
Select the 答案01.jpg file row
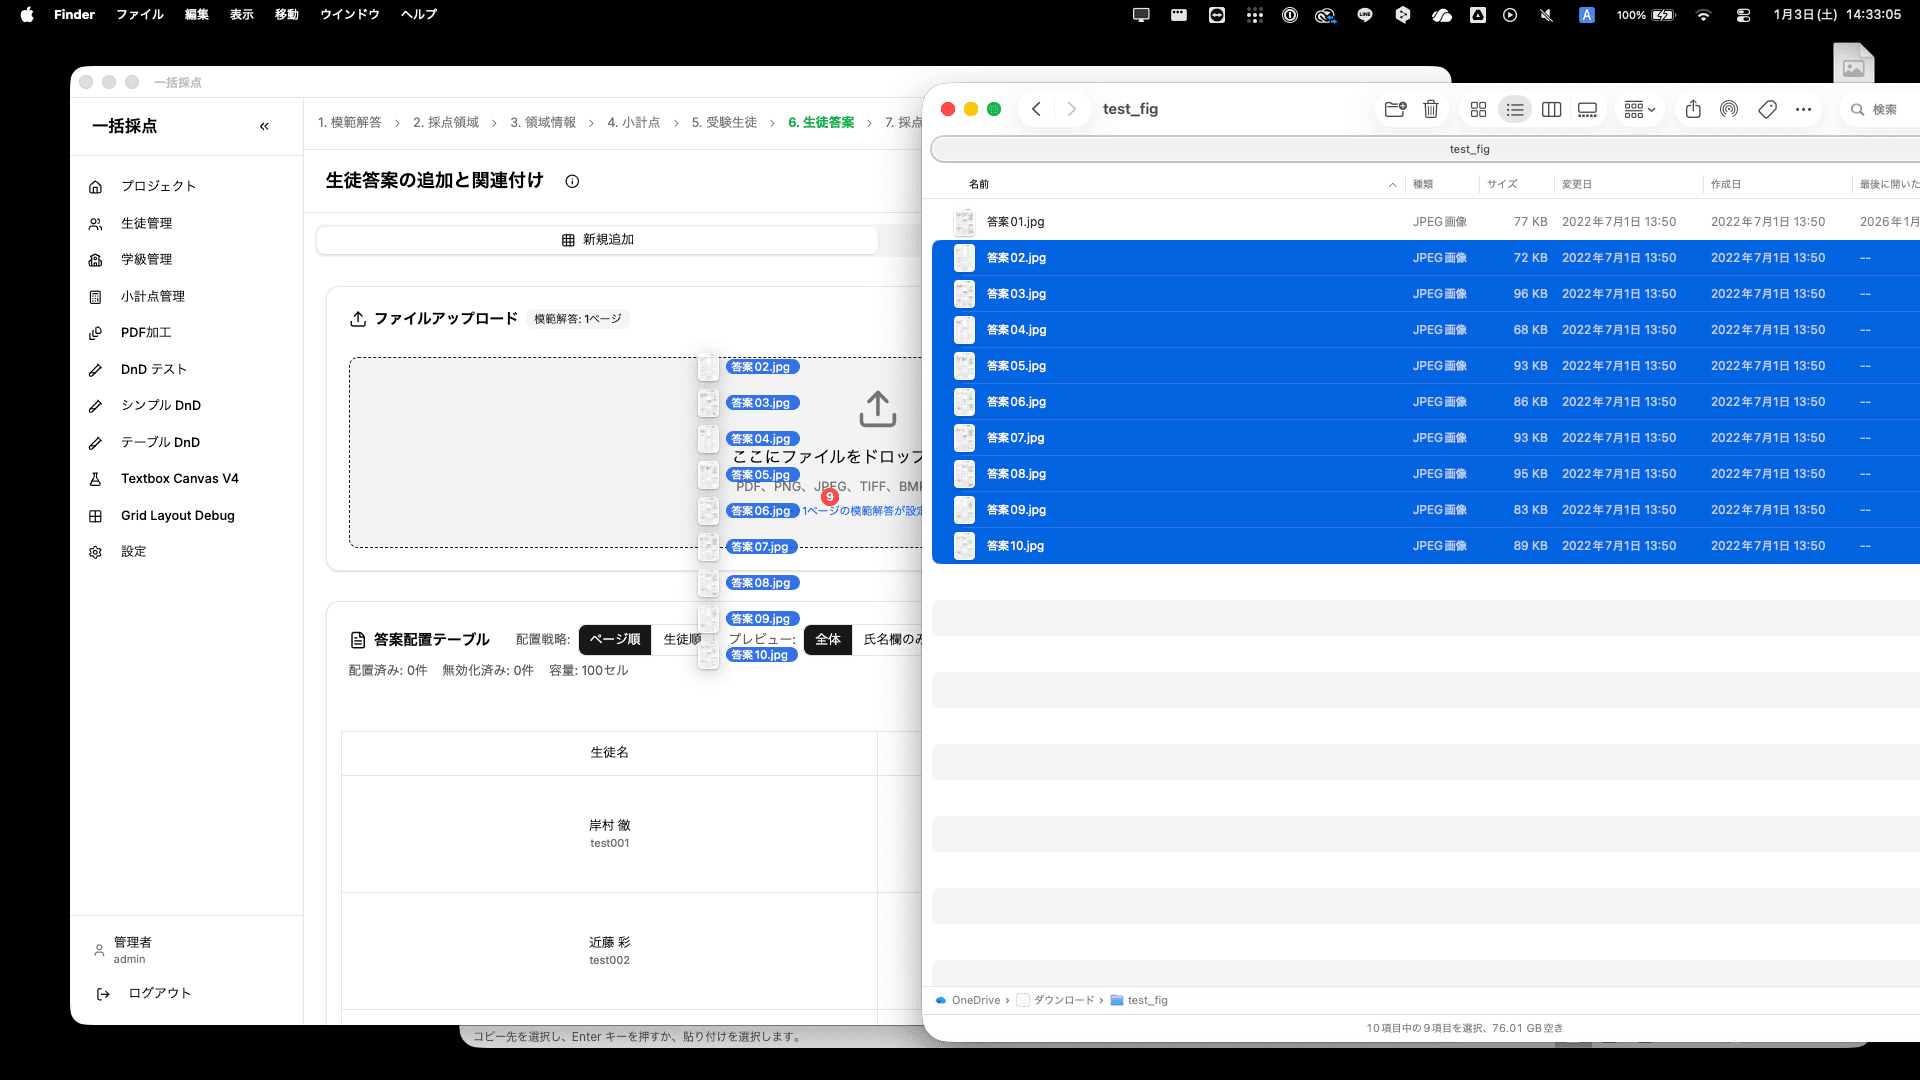click(1015, 222)
